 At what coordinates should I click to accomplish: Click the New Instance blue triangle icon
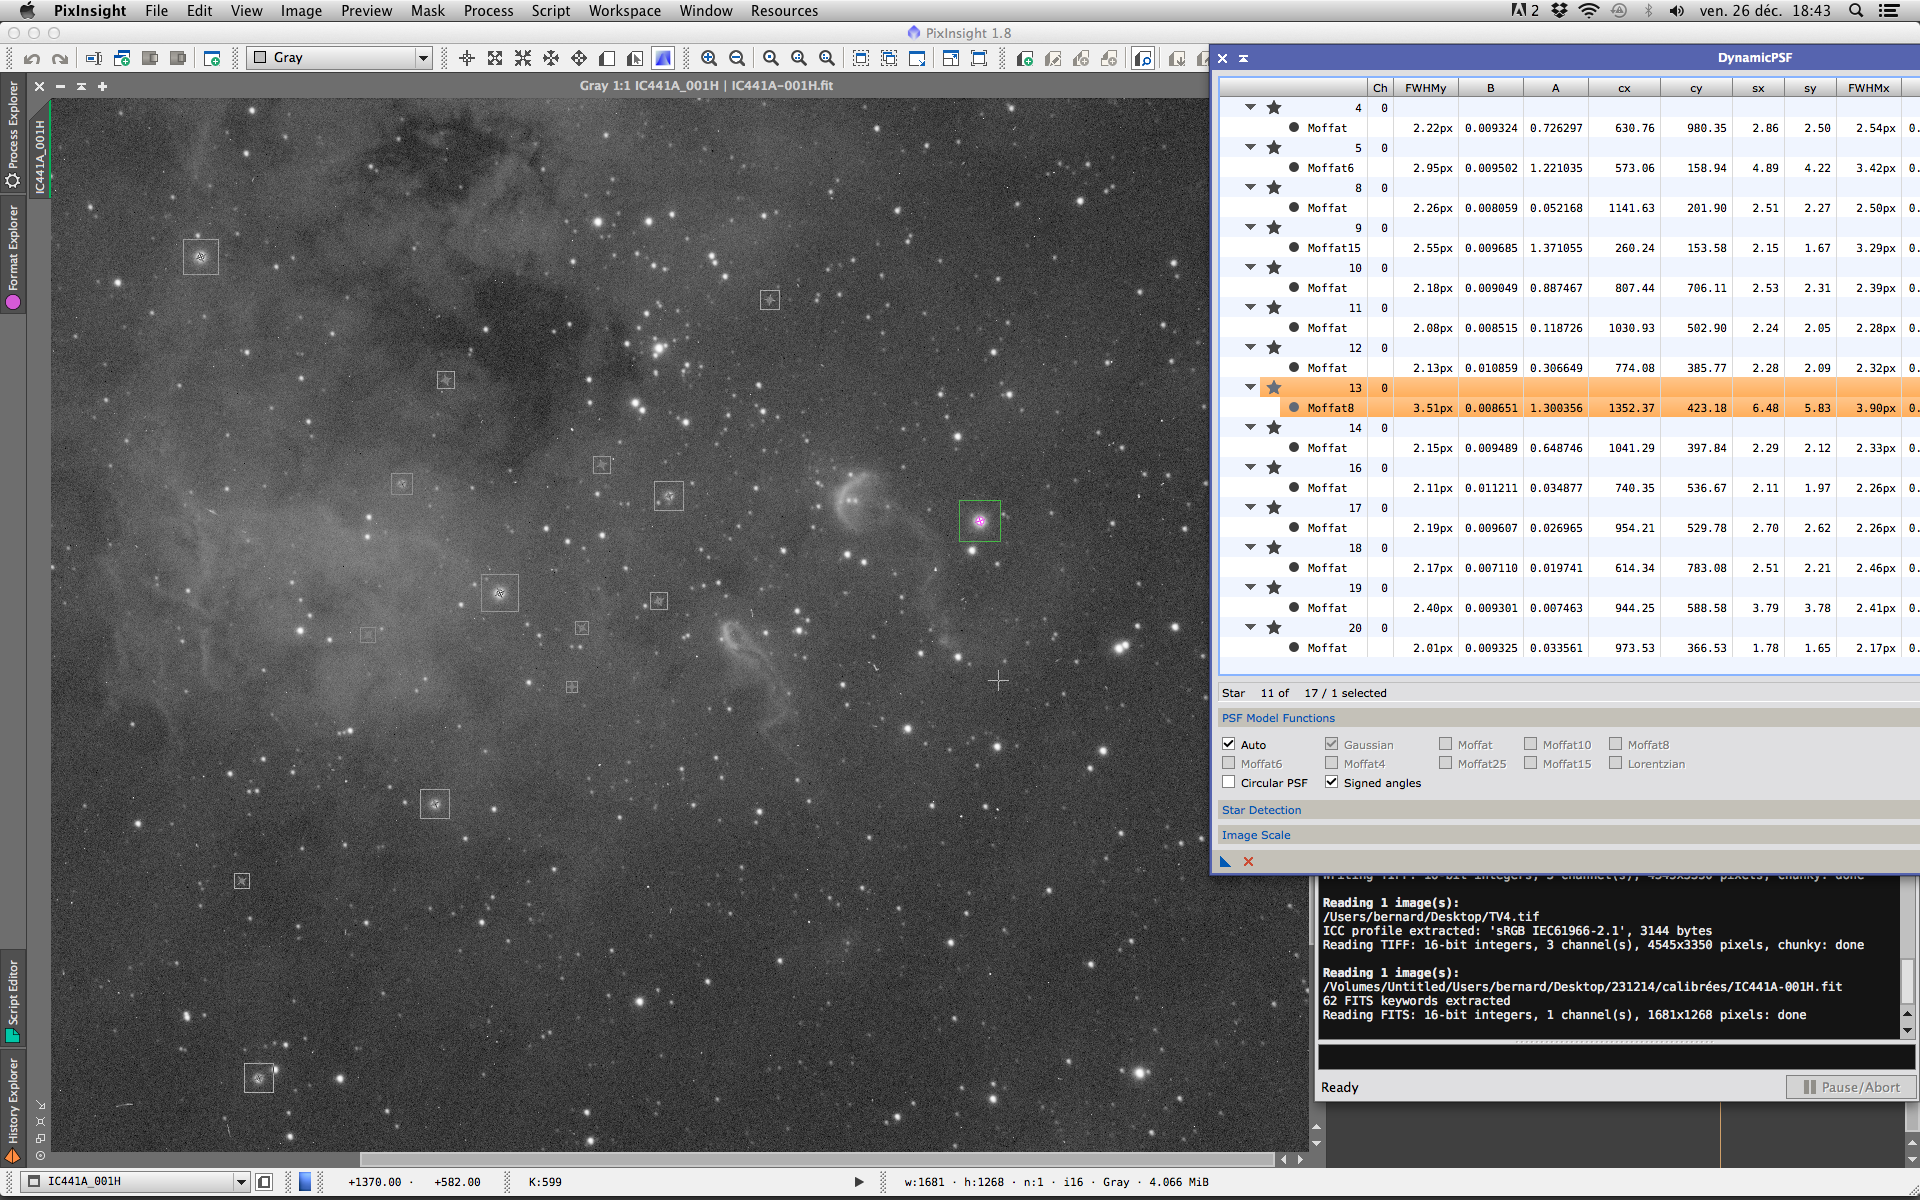pyautogui.click(x=1225, y=861)
